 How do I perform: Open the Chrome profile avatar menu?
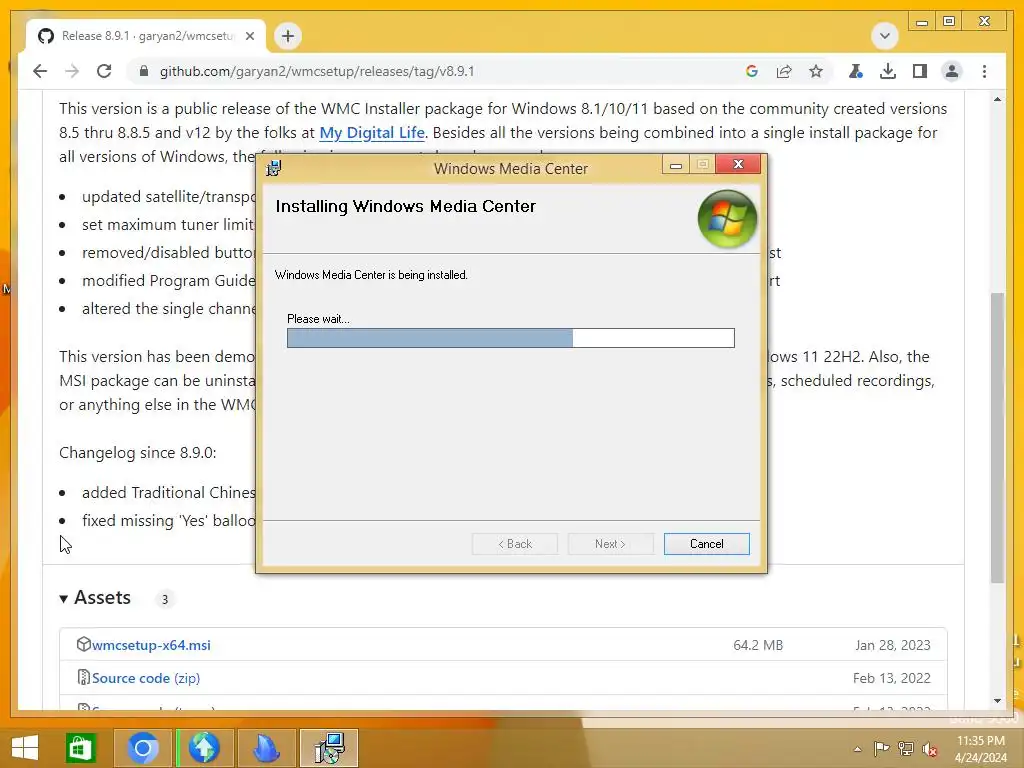click(952, 71)
